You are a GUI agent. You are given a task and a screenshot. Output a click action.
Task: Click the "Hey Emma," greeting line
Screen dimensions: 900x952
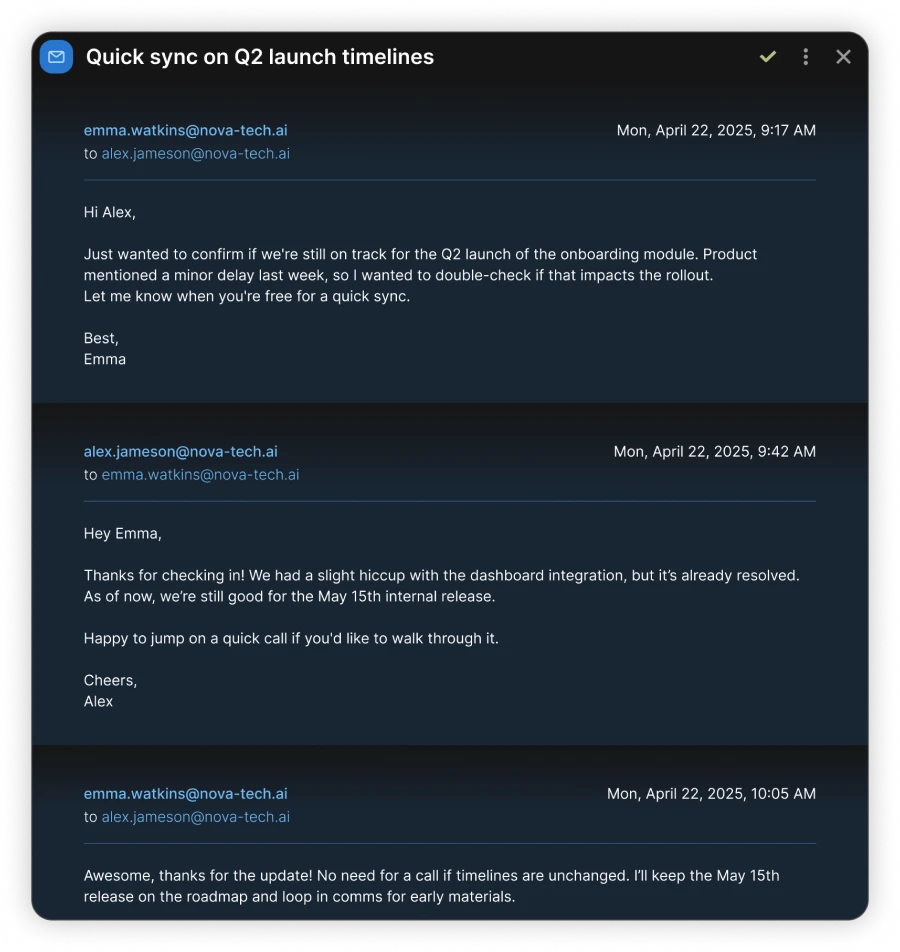(x=122, y=534)
